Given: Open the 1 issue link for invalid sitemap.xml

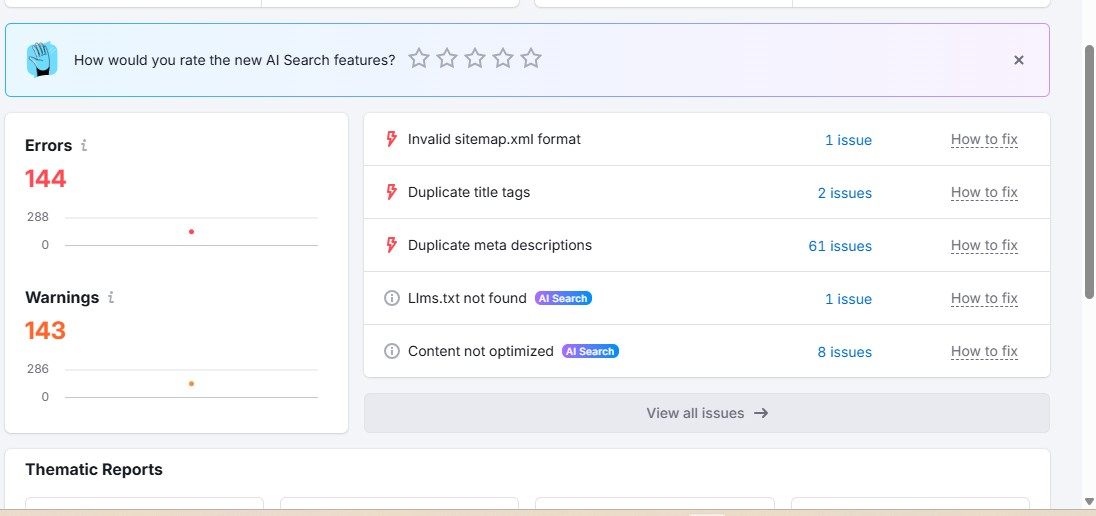Looking at the screenshot, I should 848,140.
